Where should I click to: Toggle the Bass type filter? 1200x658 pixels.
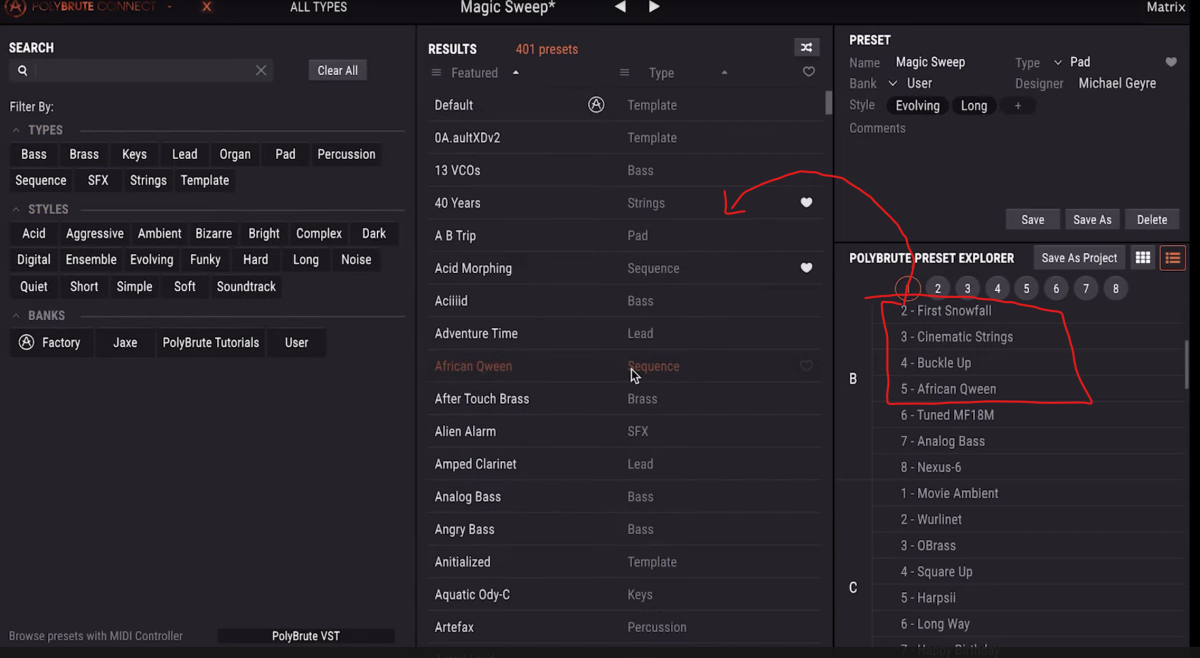[34, 154]
